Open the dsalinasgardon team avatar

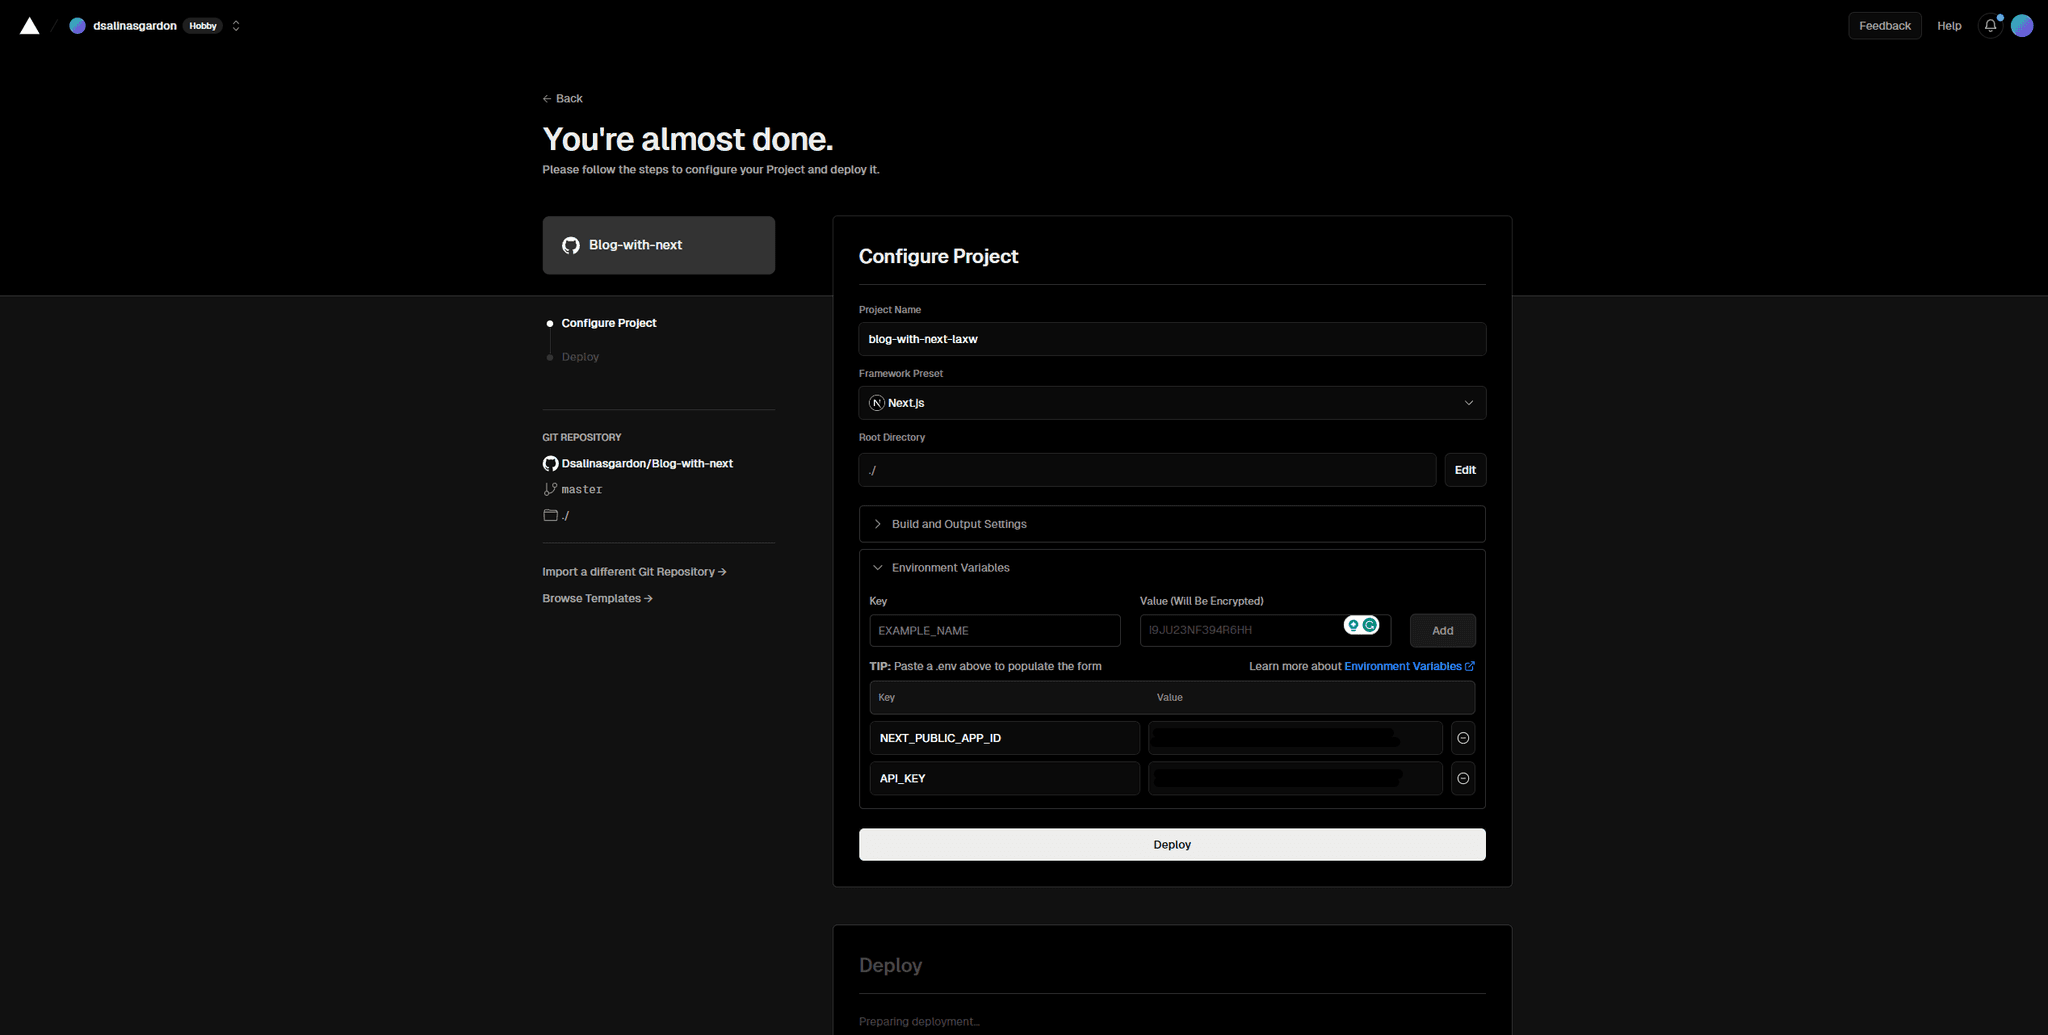pos(77,26)
